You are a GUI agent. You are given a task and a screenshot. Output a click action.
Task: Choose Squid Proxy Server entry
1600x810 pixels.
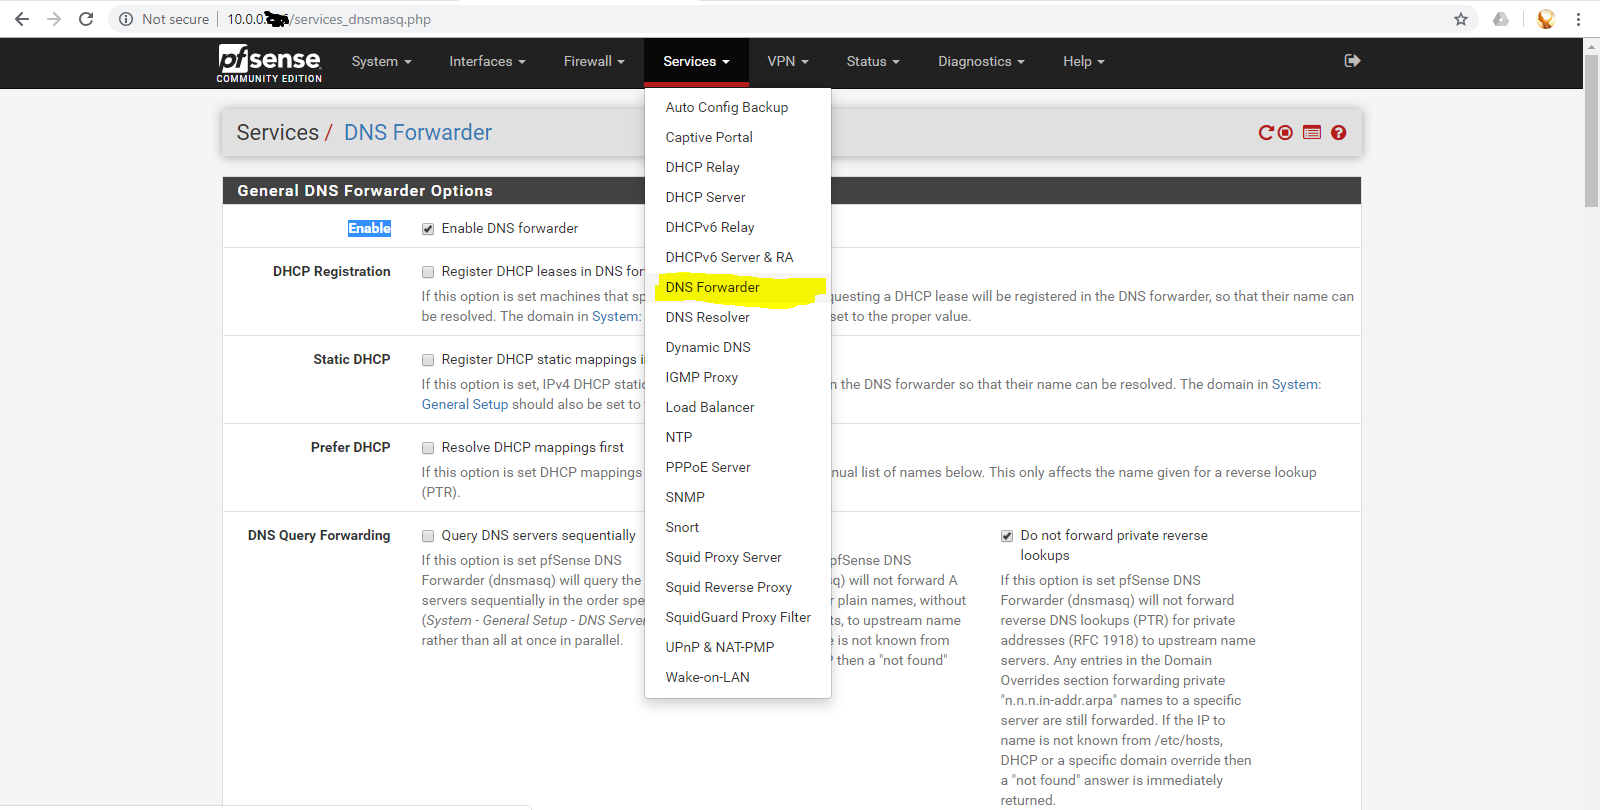click(x=738, y=557)
